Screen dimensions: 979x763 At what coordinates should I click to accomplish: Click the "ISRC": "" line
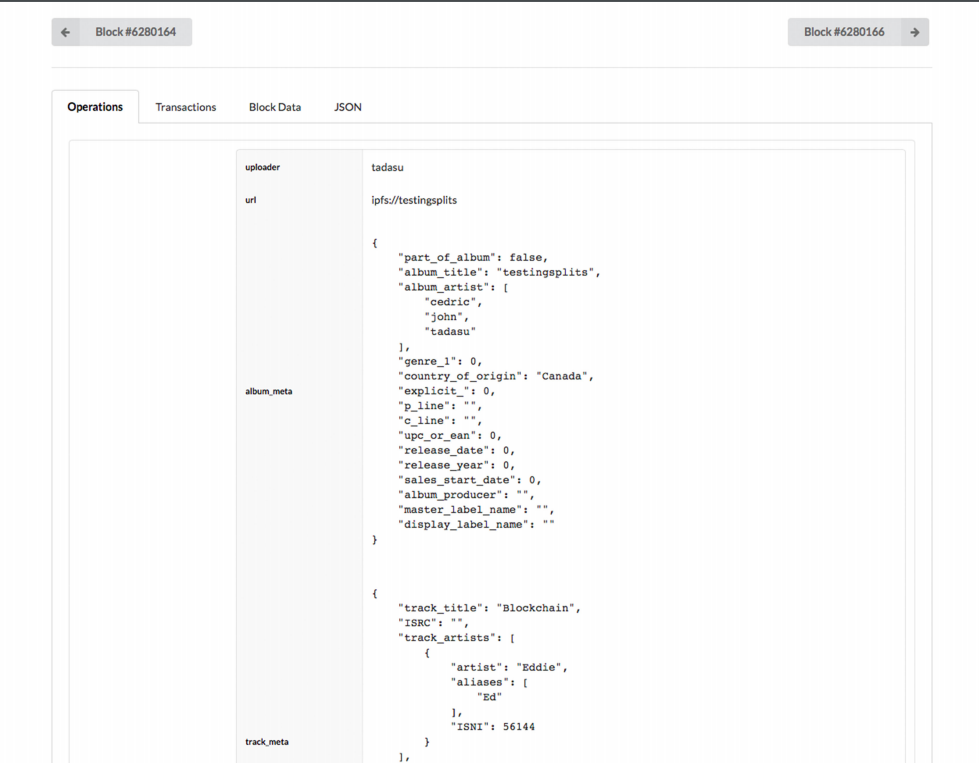coord(433,623)
